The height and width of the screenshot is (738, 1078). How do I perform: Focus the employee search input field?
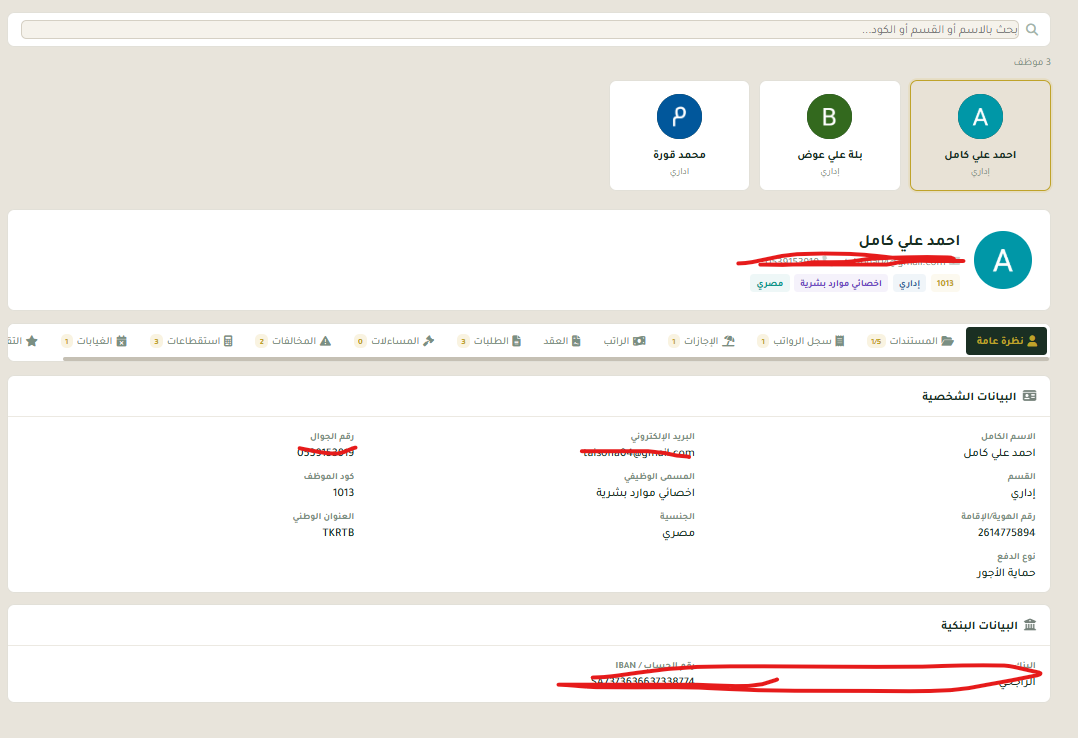520,30
